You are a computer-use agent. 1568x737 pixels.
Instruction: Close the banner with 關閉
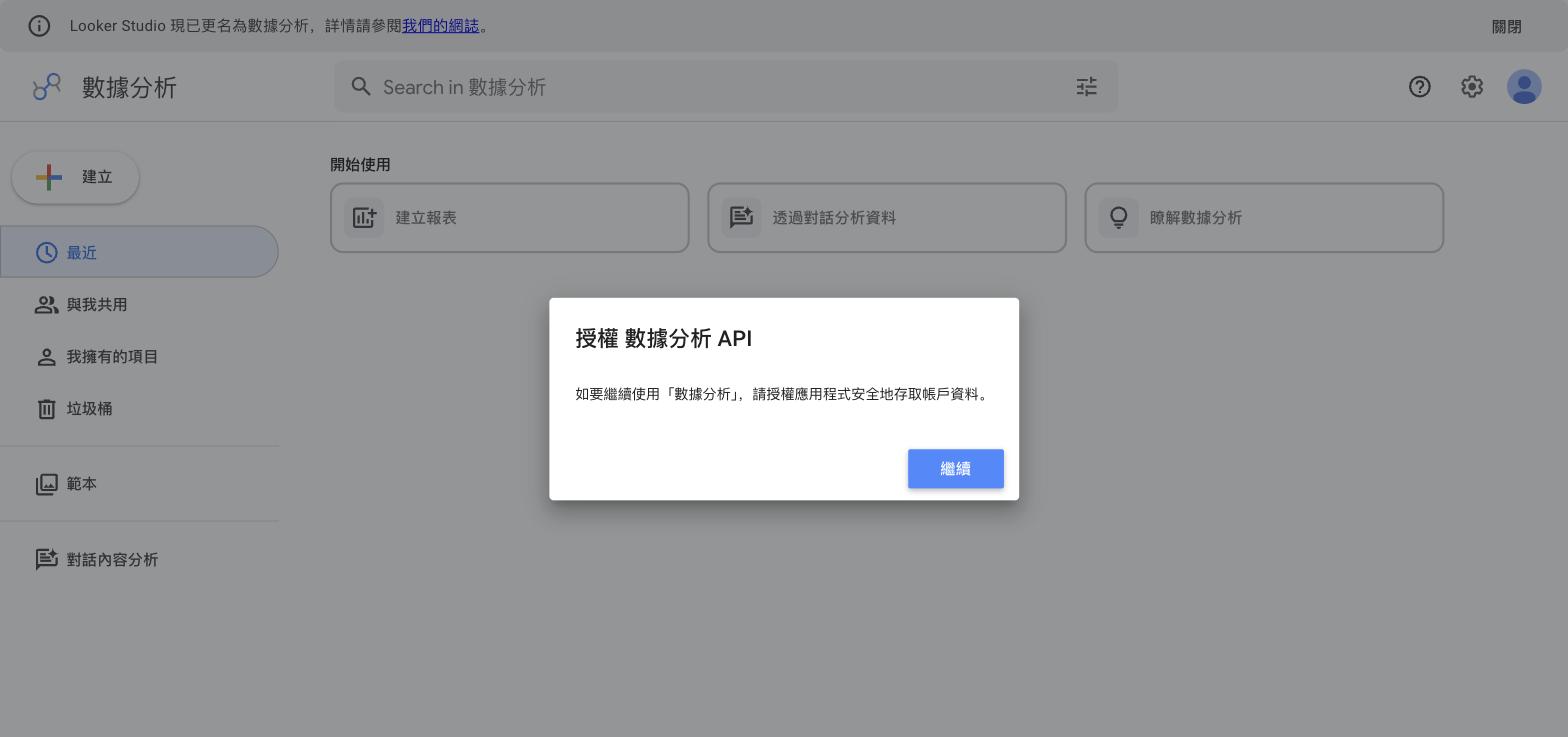click(x=1506, y=27)
